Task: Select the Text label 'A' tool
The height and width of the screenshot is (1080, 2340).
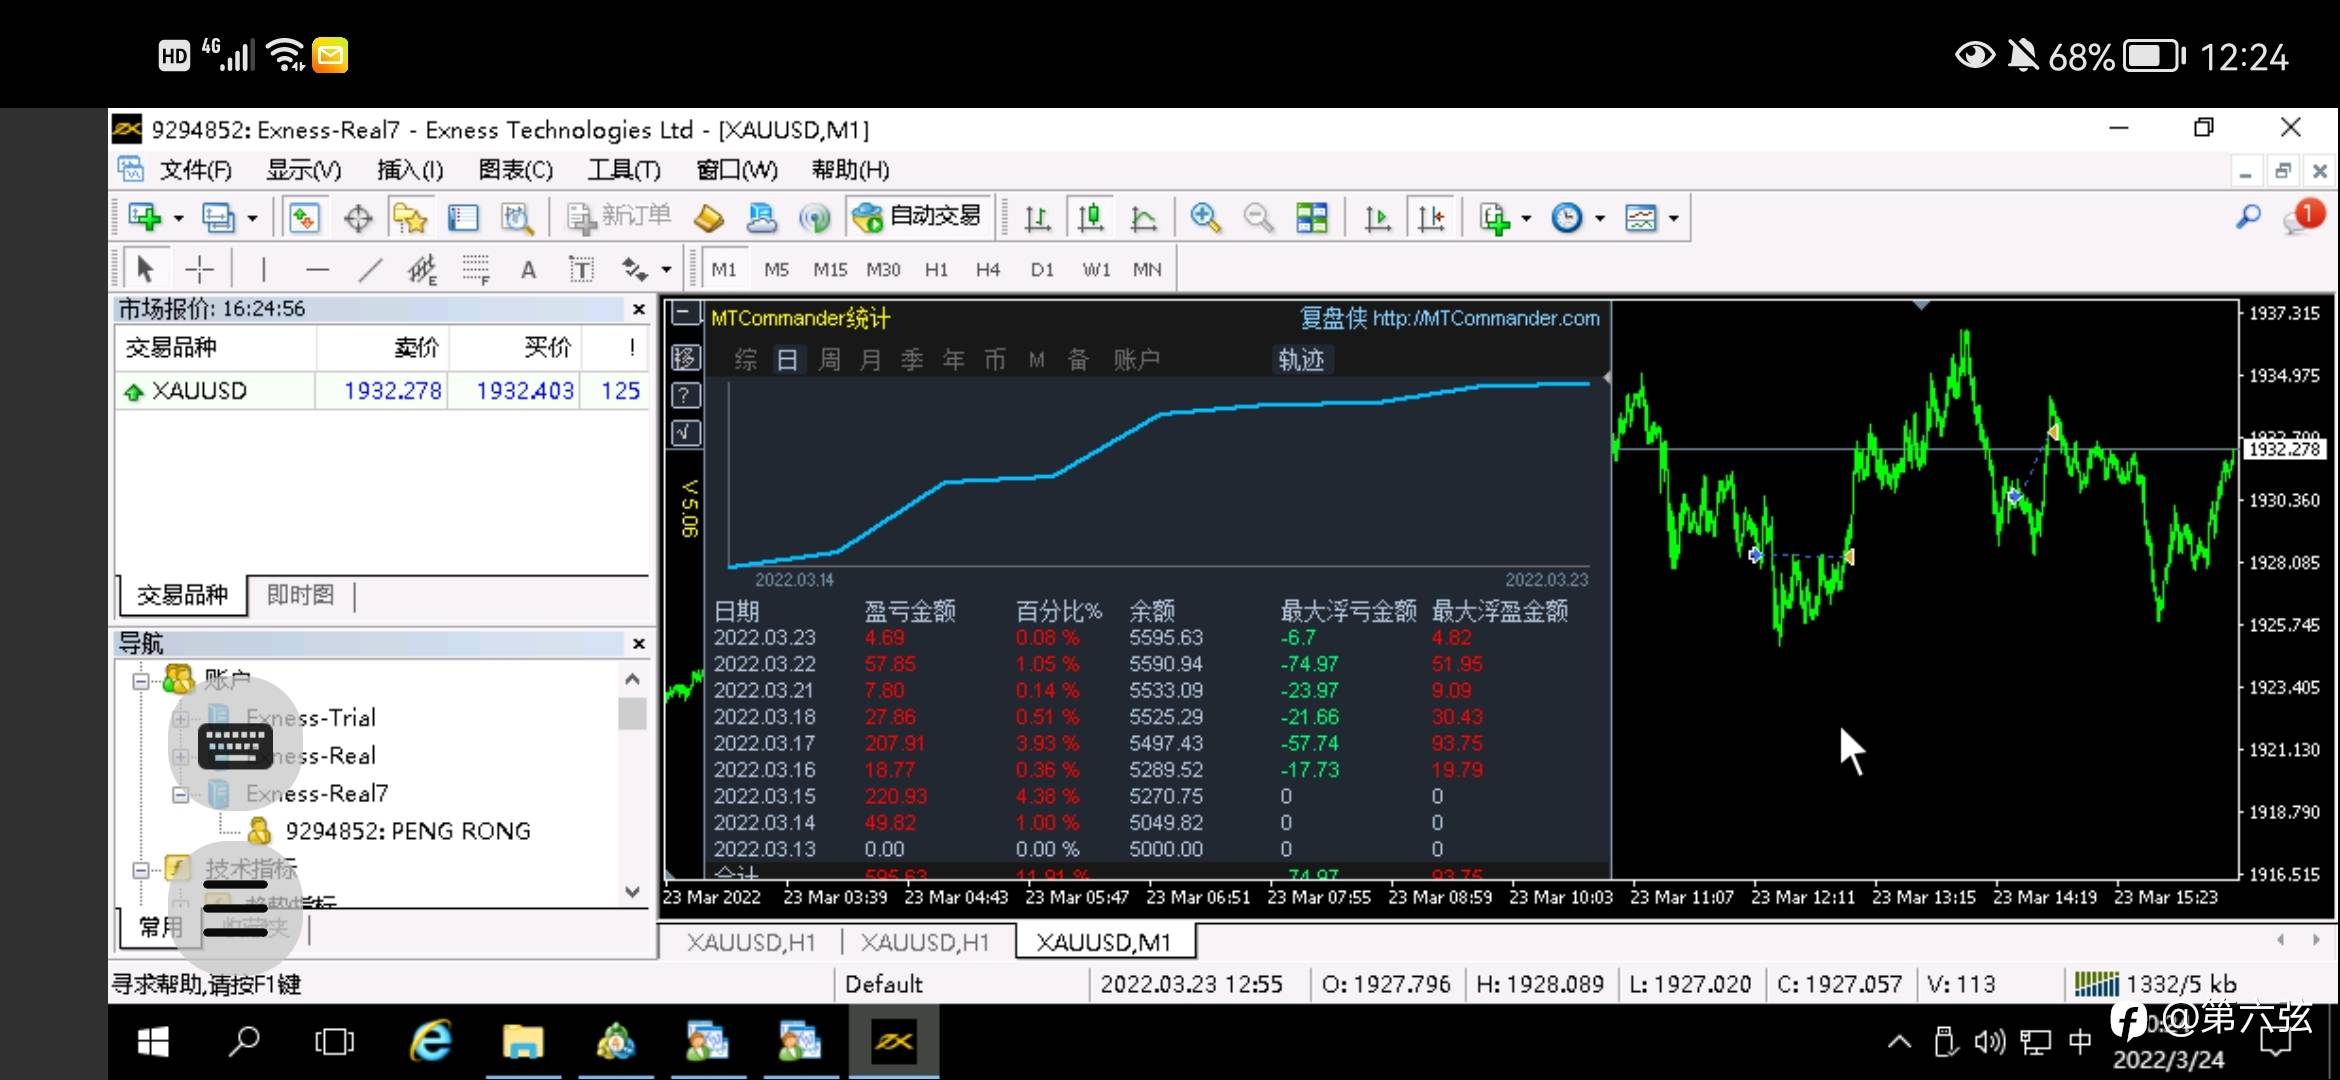Action: pos(528,269)
